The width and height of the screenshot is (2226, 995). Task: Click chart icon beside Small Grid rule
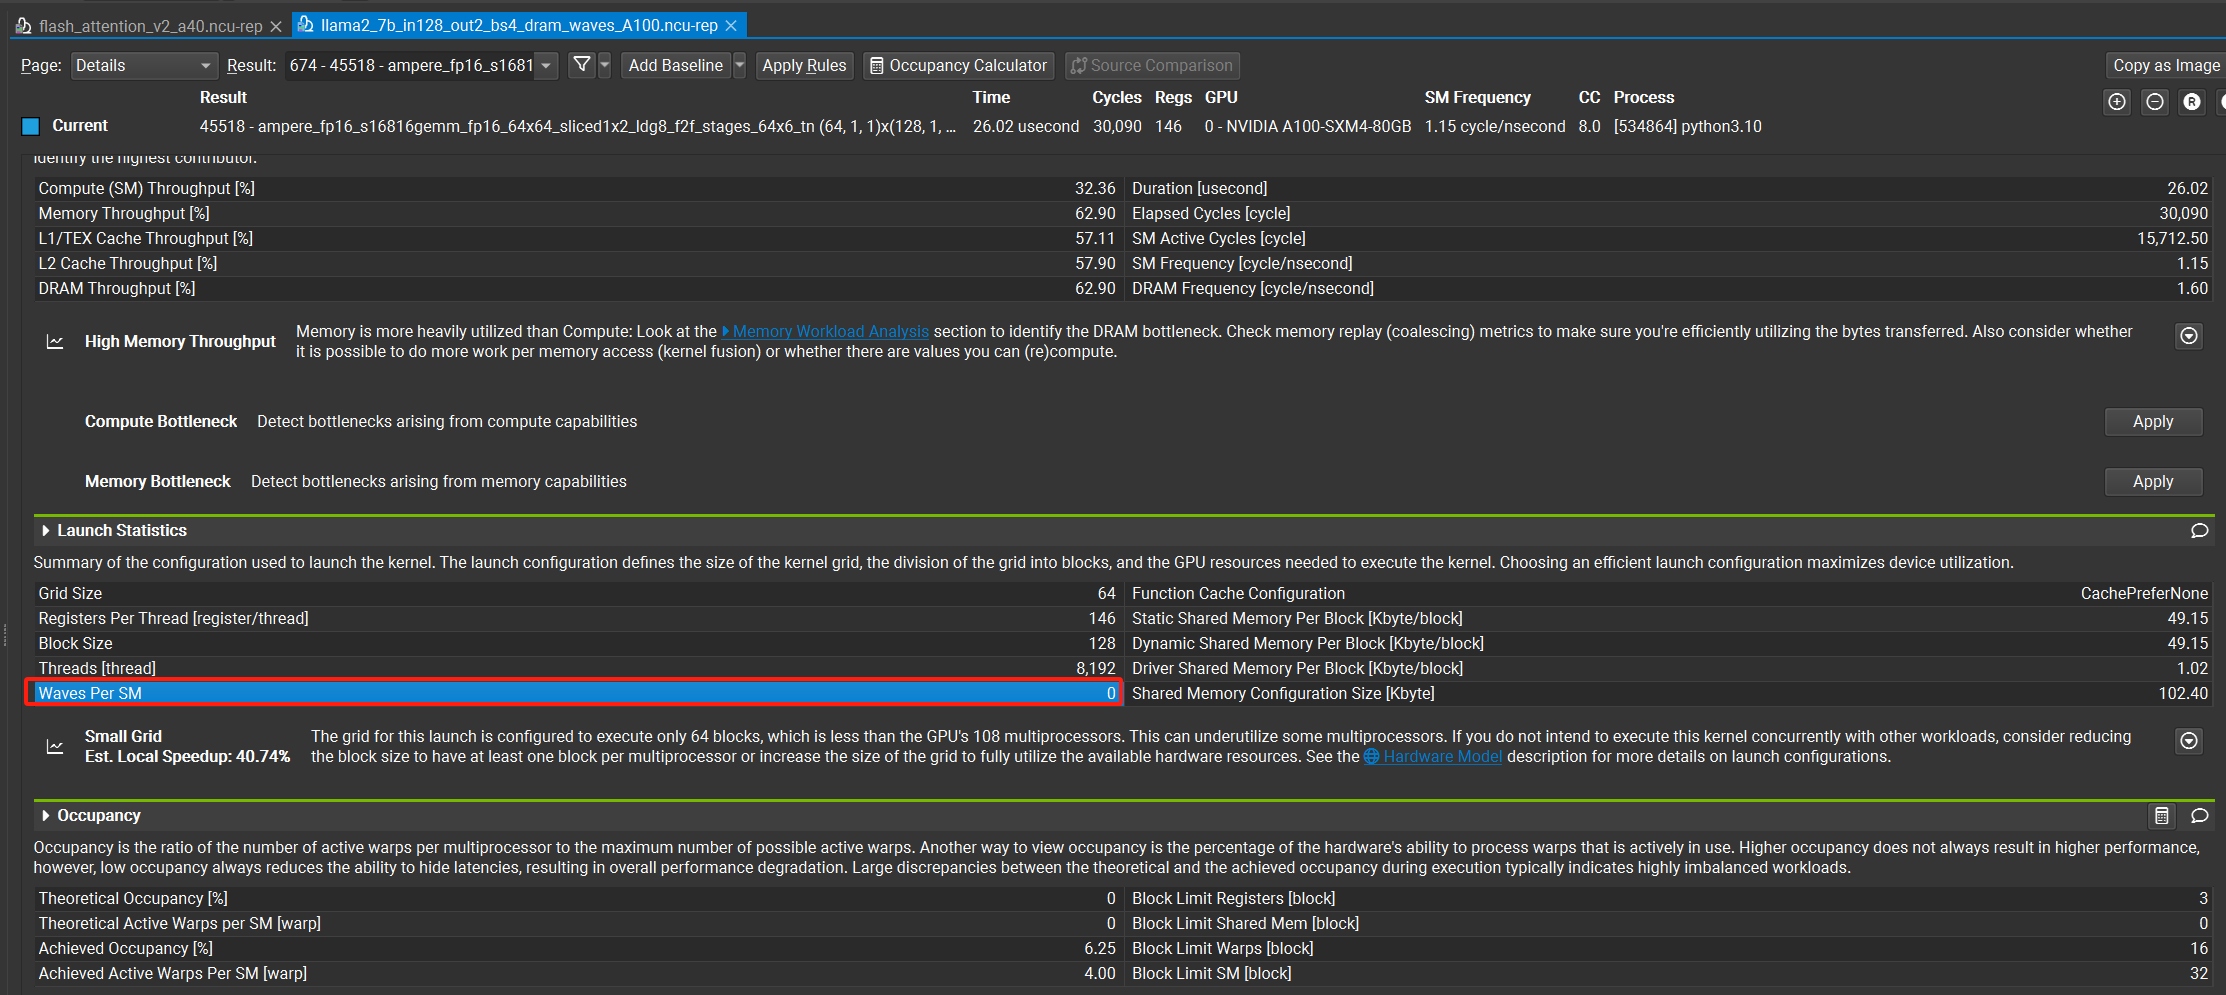click(x=55, y=747)
